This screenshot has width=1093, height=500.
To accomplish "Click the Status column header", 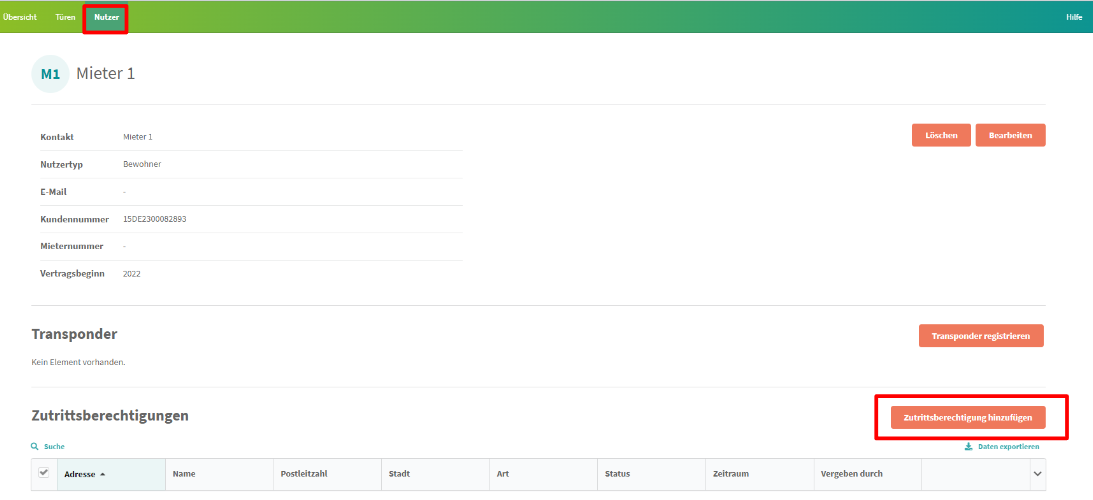I will point(617,474).
